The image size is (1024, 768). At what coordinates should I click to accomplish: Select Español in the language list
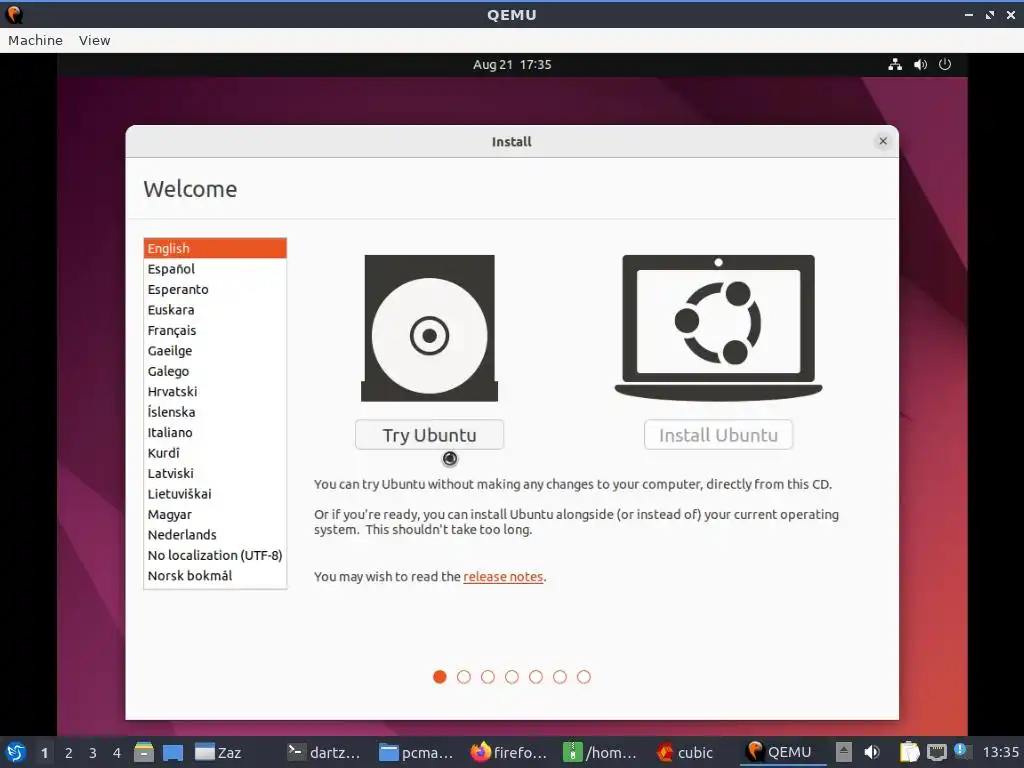point(215,269)
